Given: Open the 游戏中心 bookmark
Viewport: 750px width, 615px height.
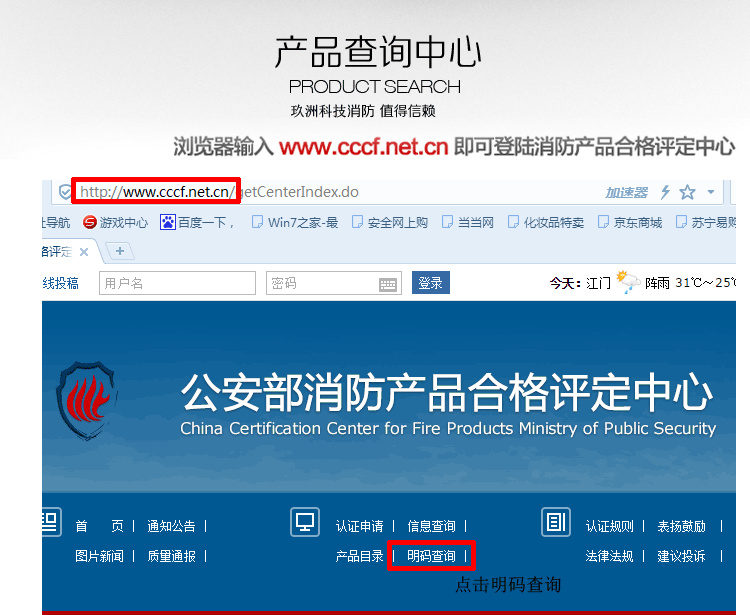Looking at the screenshot, I should pyautogui.click(x=115, y=222).
